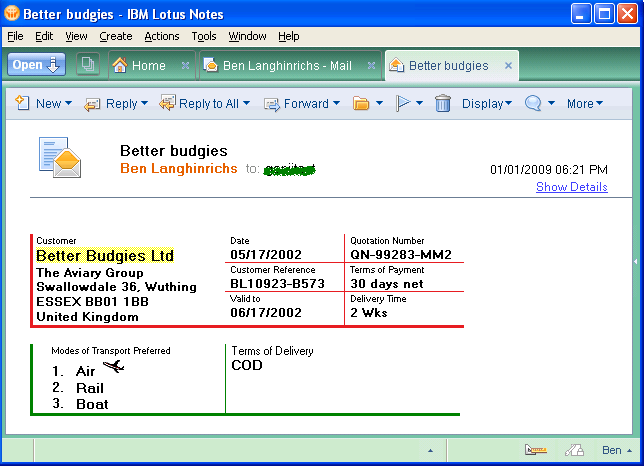Click the move to folder icon

(361, 103)
